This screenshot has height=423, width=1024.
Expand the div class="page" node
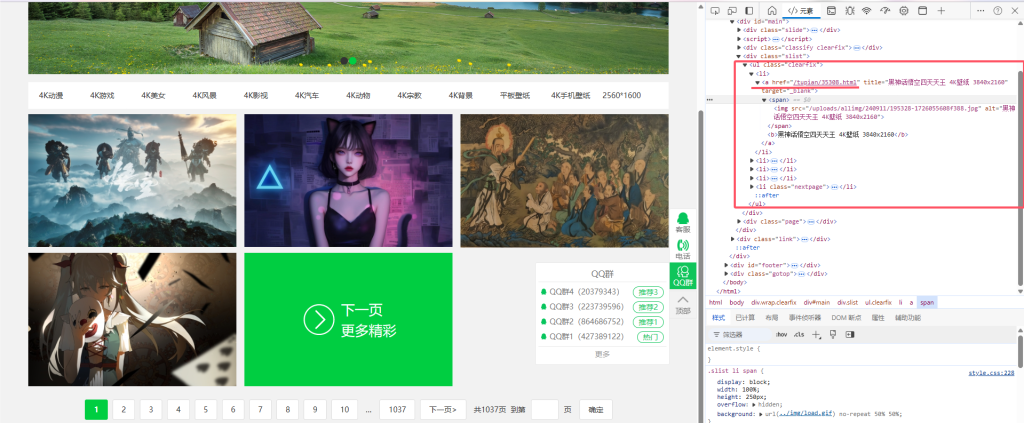coord(739,222)
